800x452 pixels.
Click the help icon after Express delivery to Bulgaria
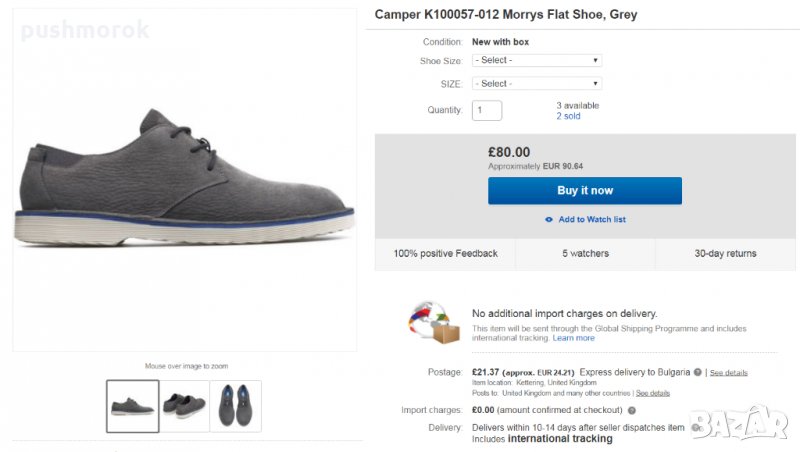coord(697,372)
